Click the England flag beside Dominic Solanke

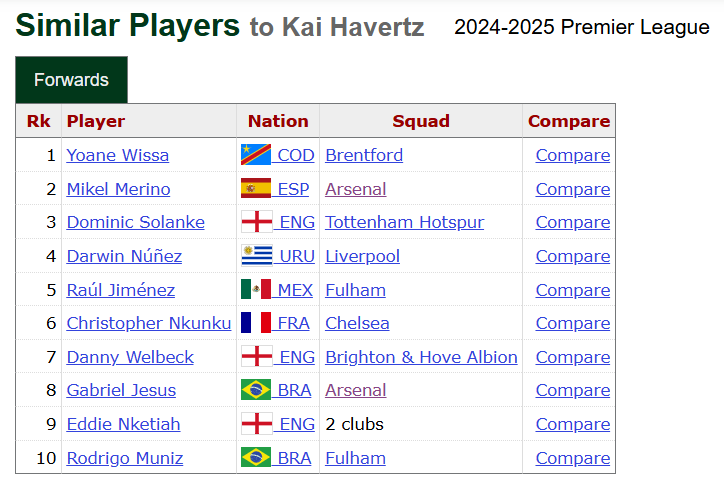tap(257, 222)
